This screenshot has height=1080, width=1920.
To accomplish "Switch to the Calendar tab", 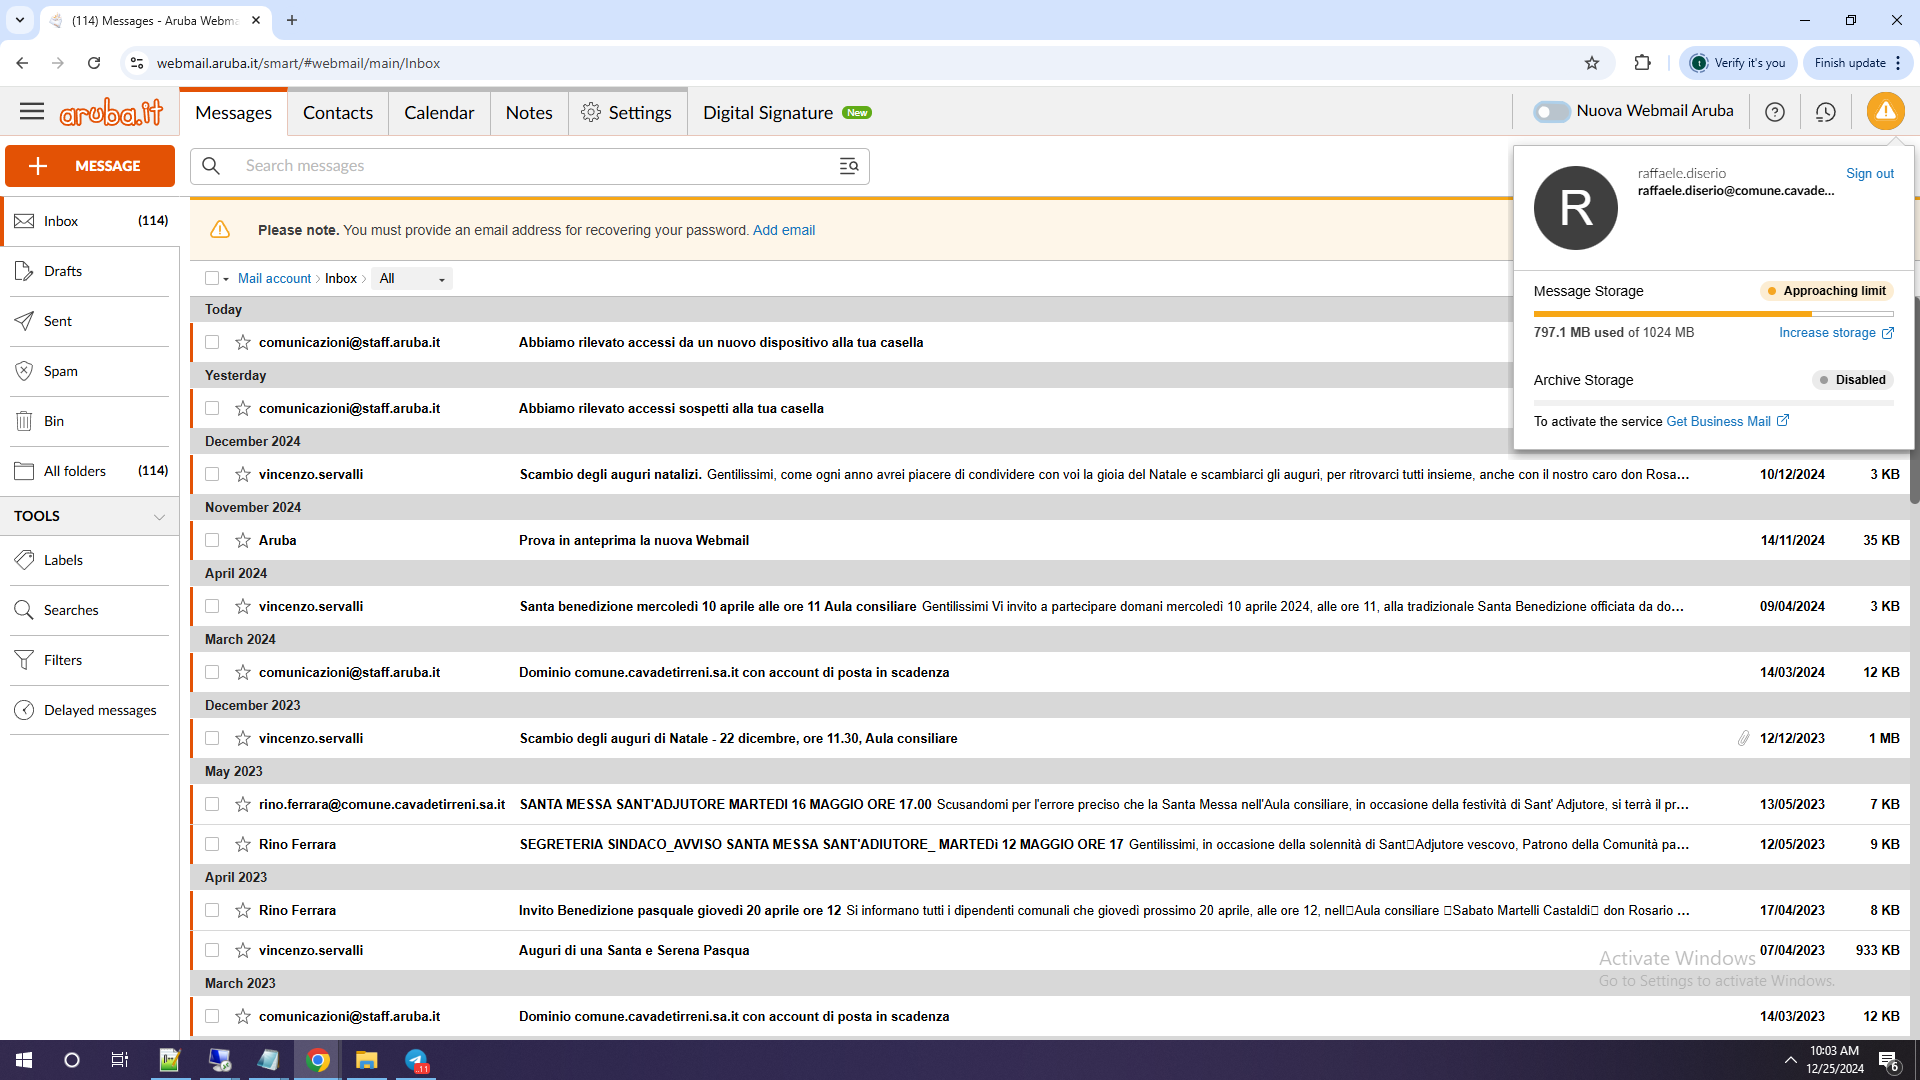I will tap(439, 113).
